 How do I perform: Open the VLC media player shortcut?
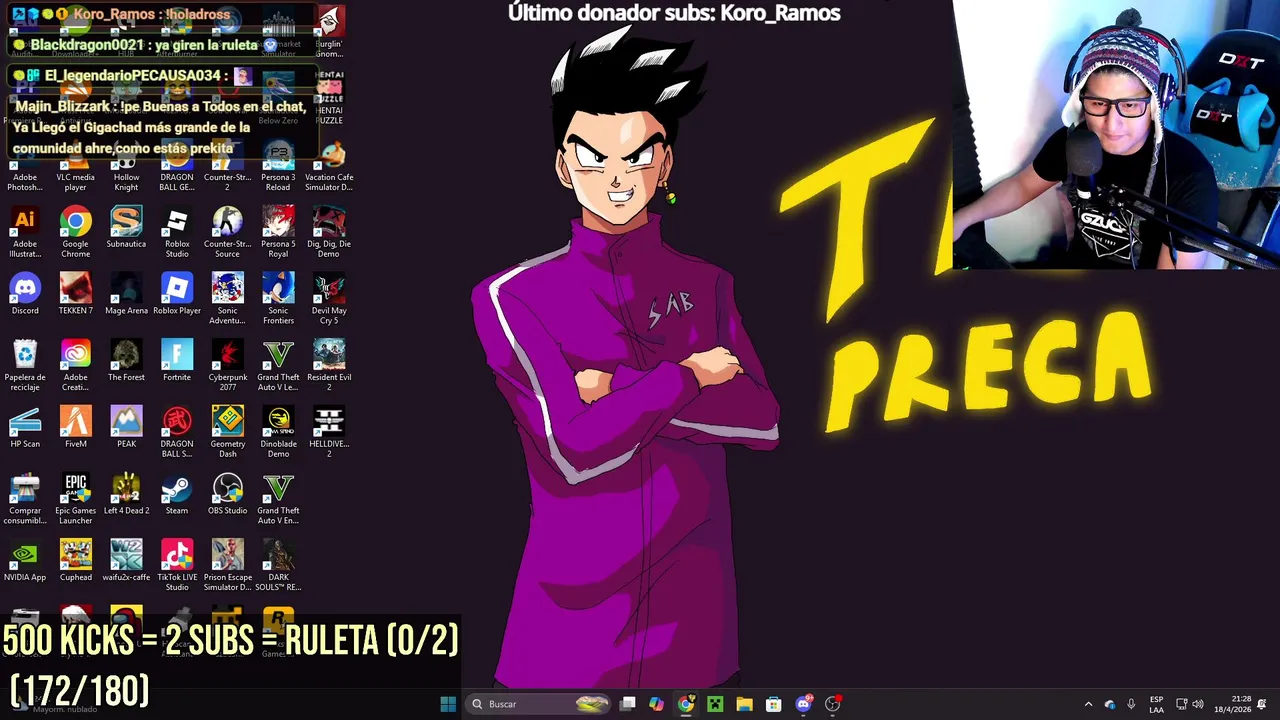coord(75,165)
